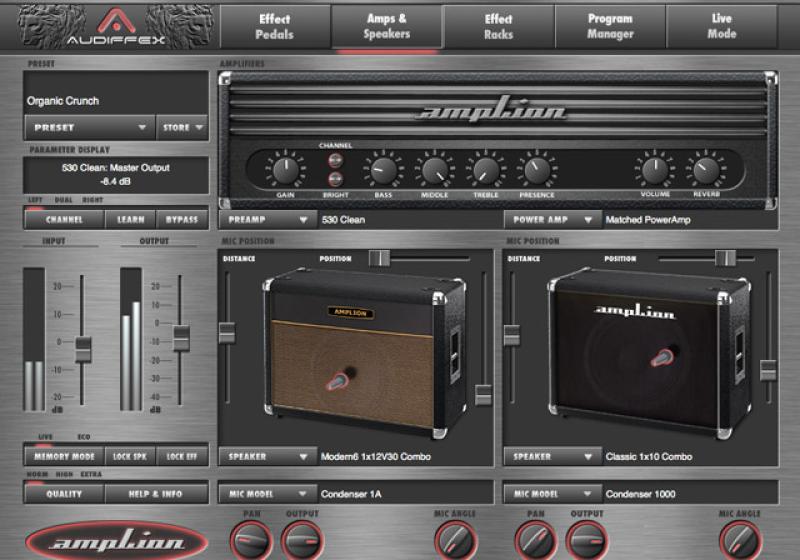Click the Treble knob
The width and height of the screenshot is (800, 560).
[486, 171]
